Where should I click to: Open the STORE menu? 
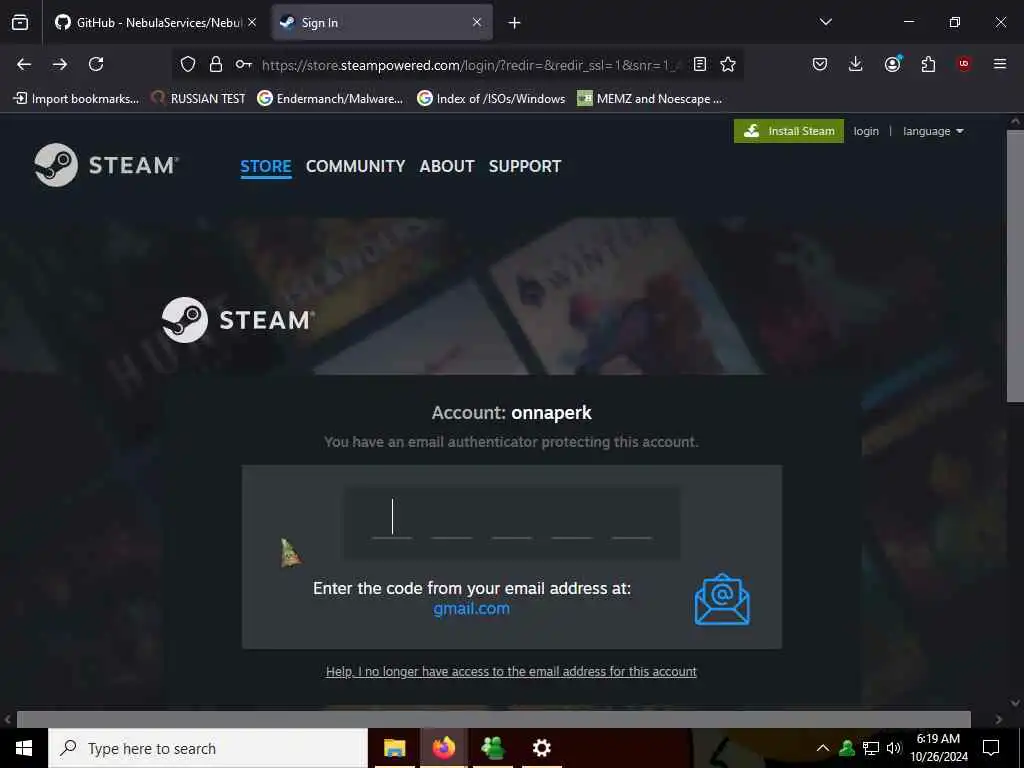point(266,166)
